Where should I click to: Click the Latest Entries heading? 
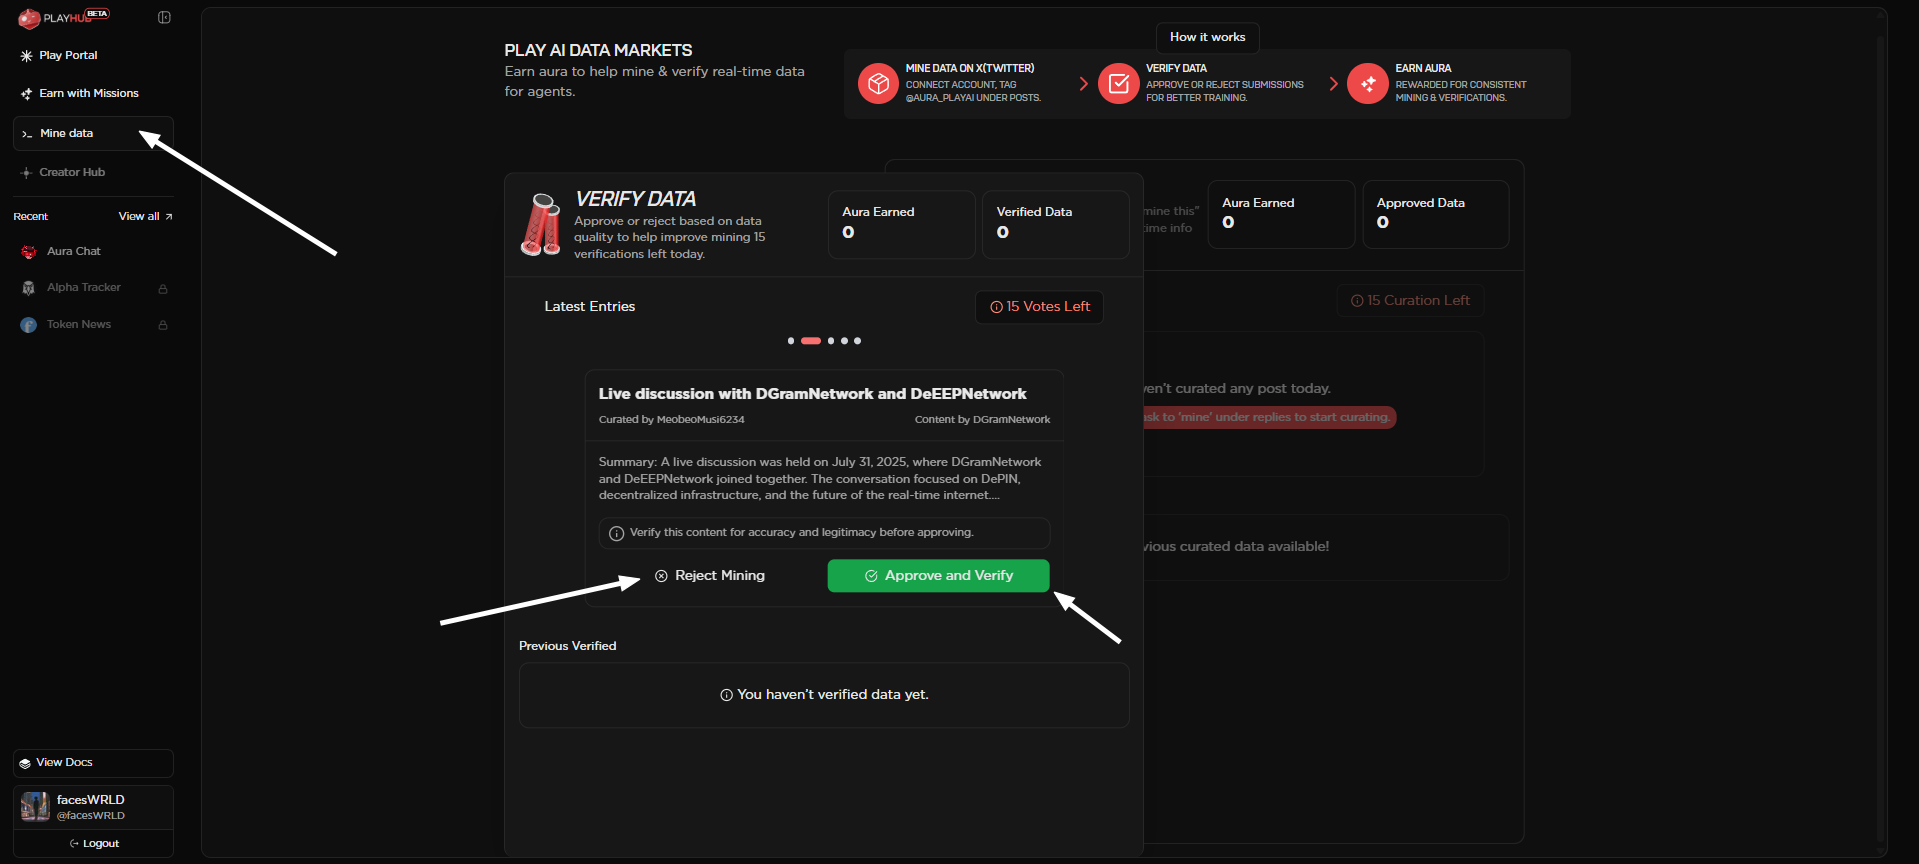[x=590, y=307]
